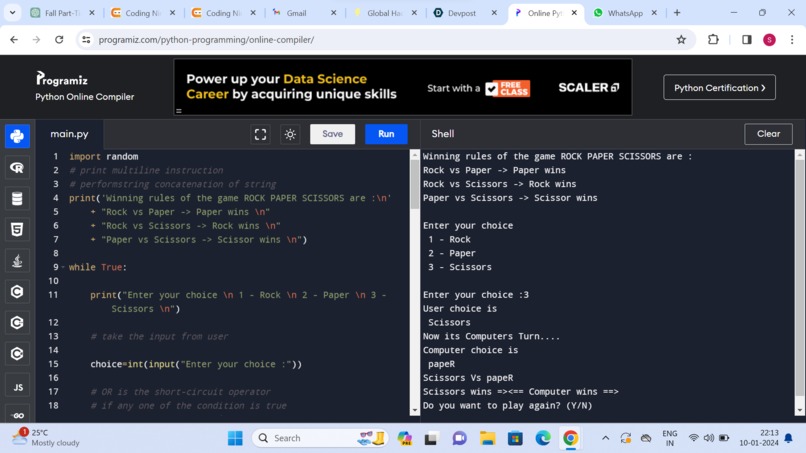This screenshot has width=806, height=453.
Task: Go back in browser history
Action: 14,40
